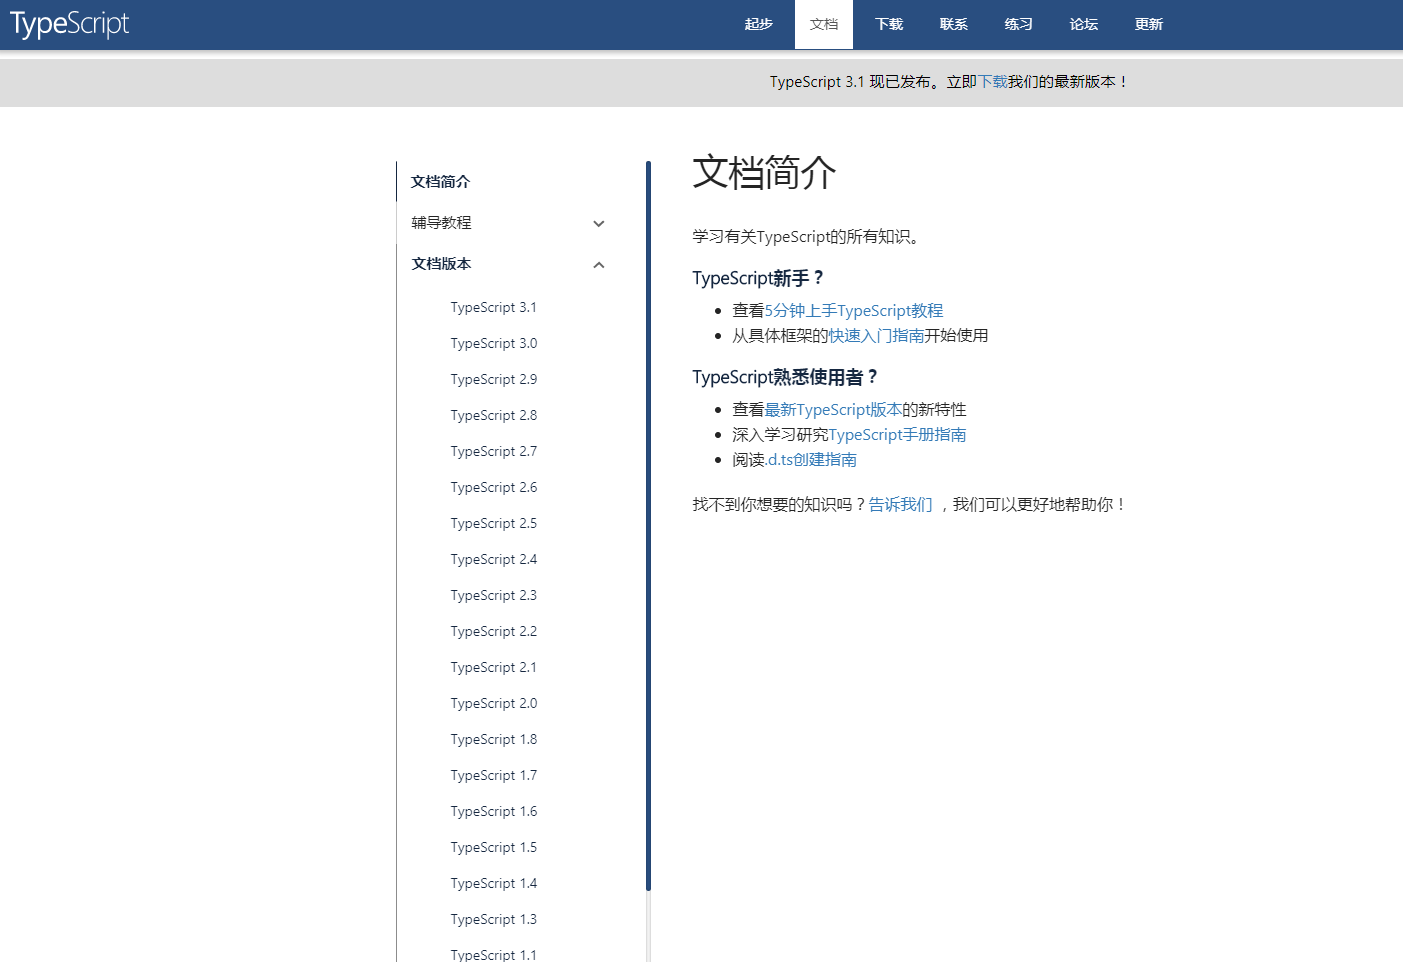Click the 文档简介 page heading

pos(765,173)
